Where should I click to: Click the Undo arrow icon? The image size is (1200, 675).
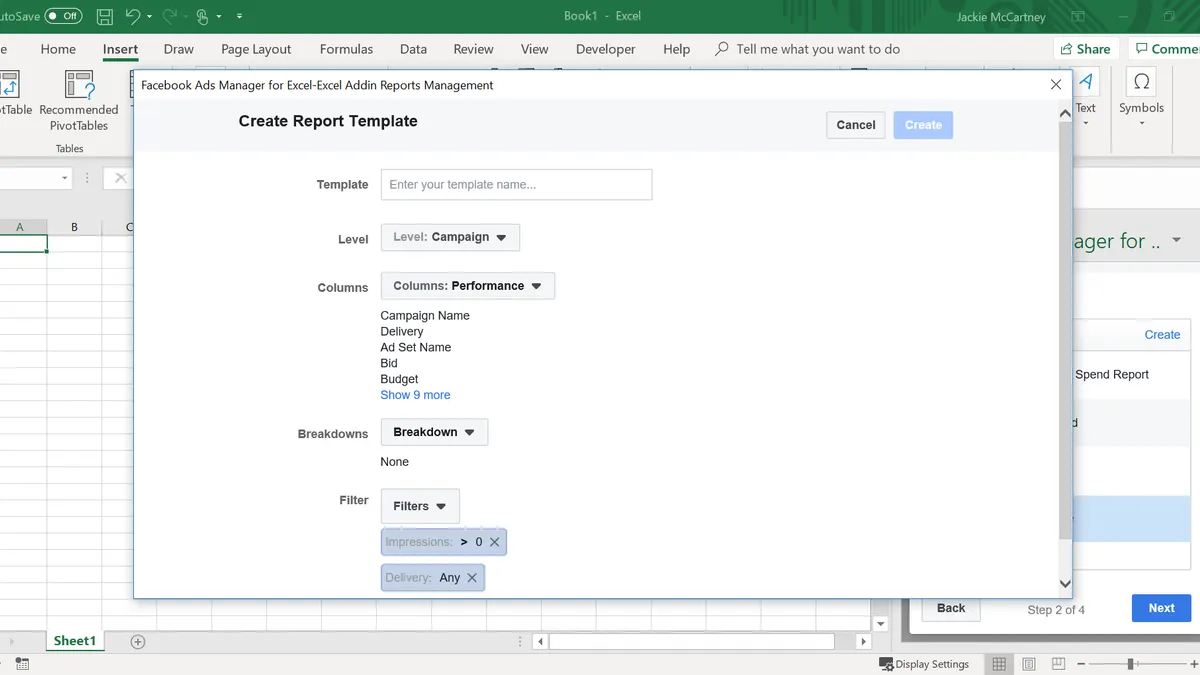click(x=132, y=16)
